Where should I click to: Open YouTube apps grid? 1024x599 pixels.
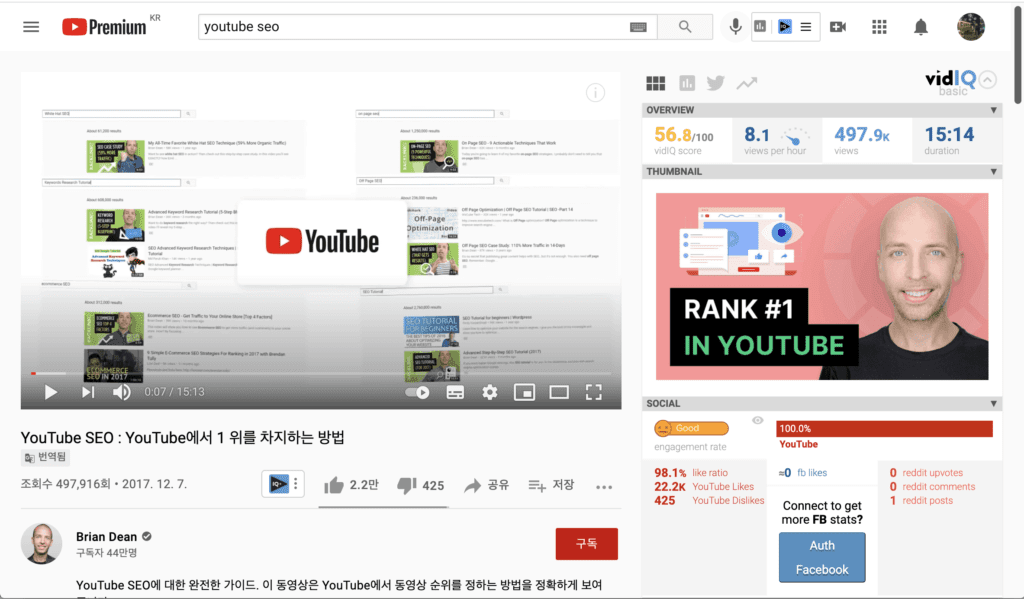(x=879, y=27)
